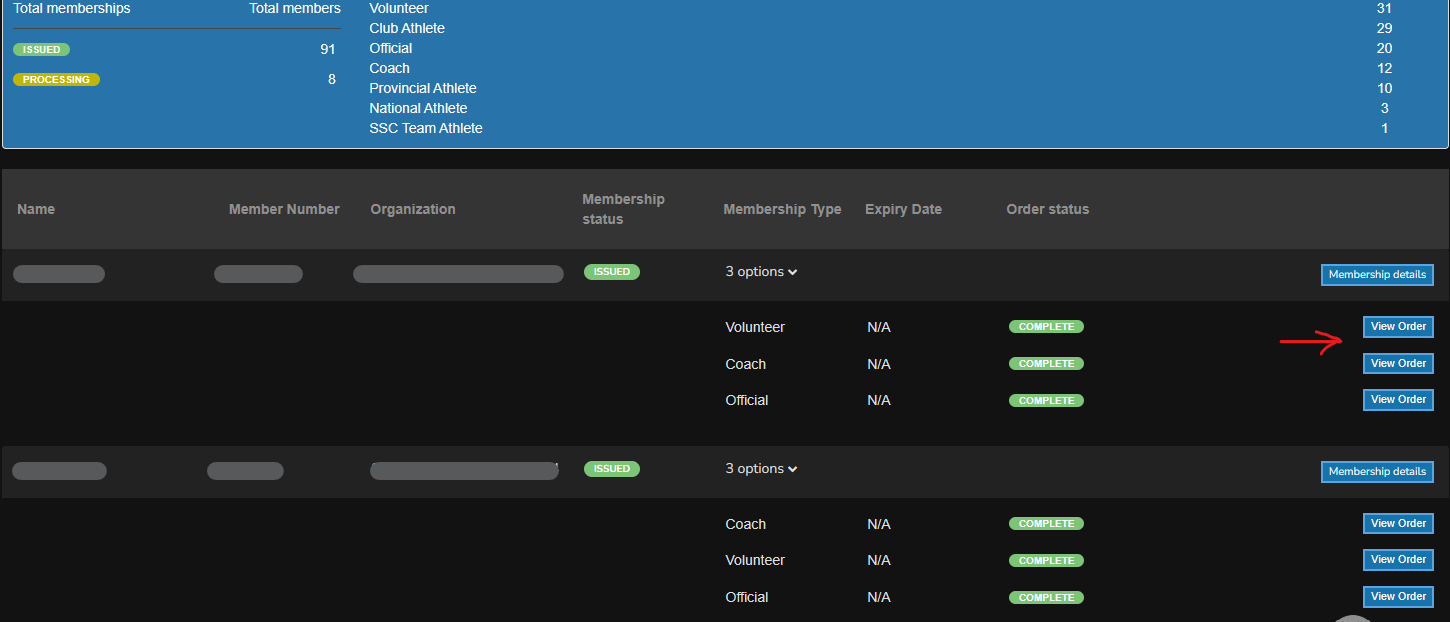View Order for first member's Coach membership
1450x622 pixels.
[1398, 364]
